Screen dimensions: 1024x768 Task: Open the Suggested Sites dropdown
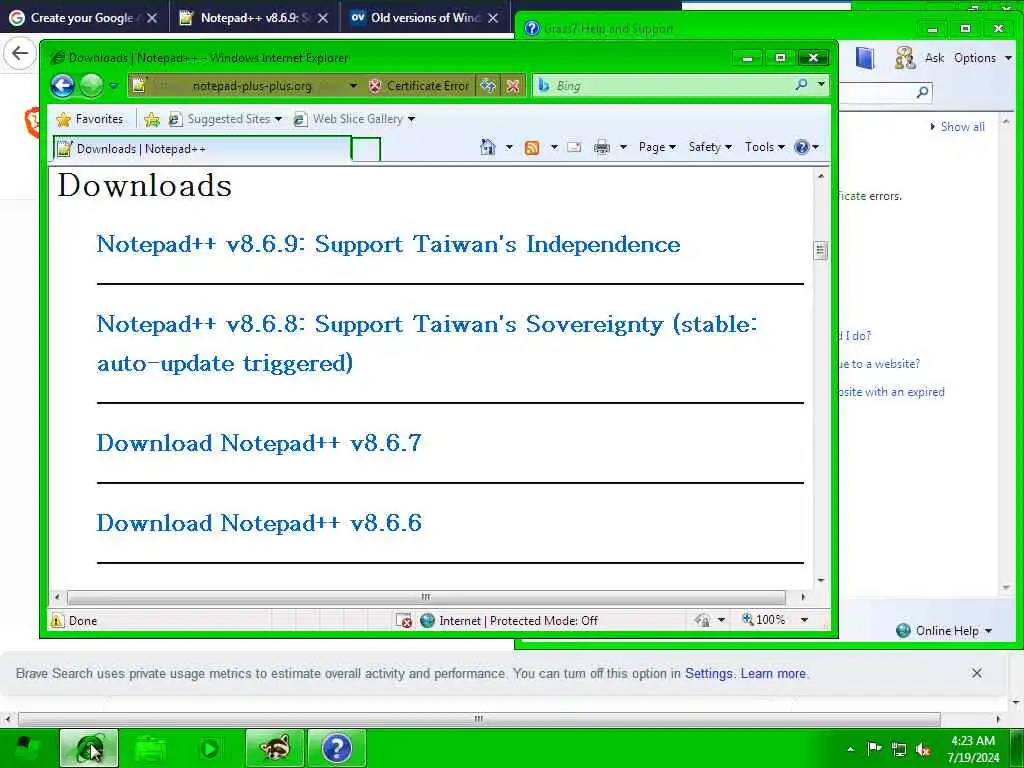click(x=225, y=119)
